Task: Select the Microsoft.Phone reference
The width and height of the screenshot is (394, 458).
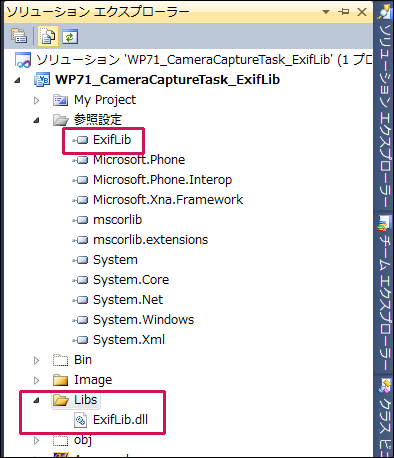Action: (139, 160)
